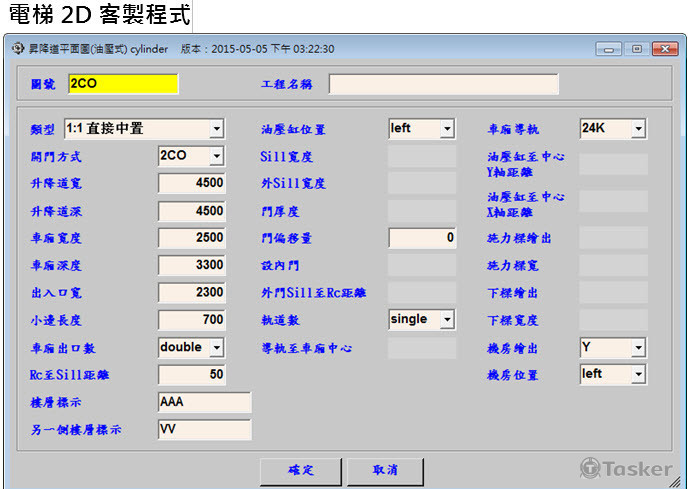Click the disabled 設內門 field

(x=422, y=265)
